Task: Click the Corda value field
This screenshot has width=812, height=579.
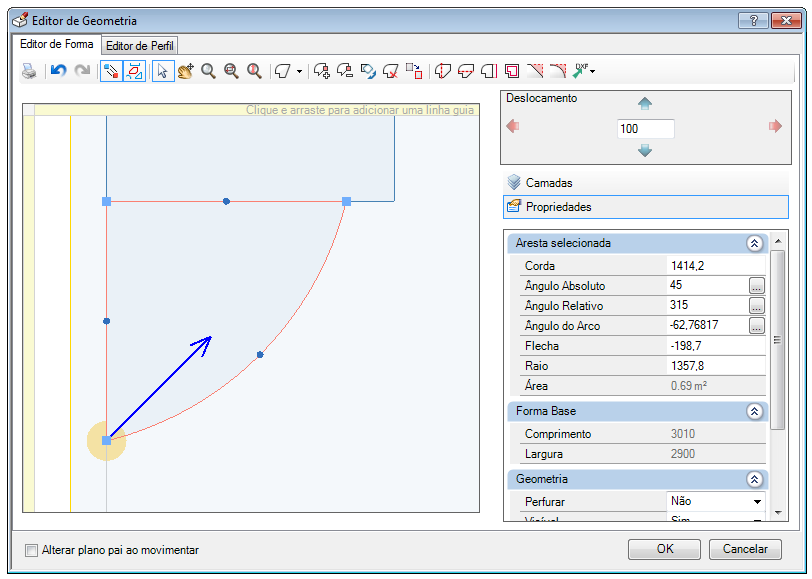Action: (716, 266)
